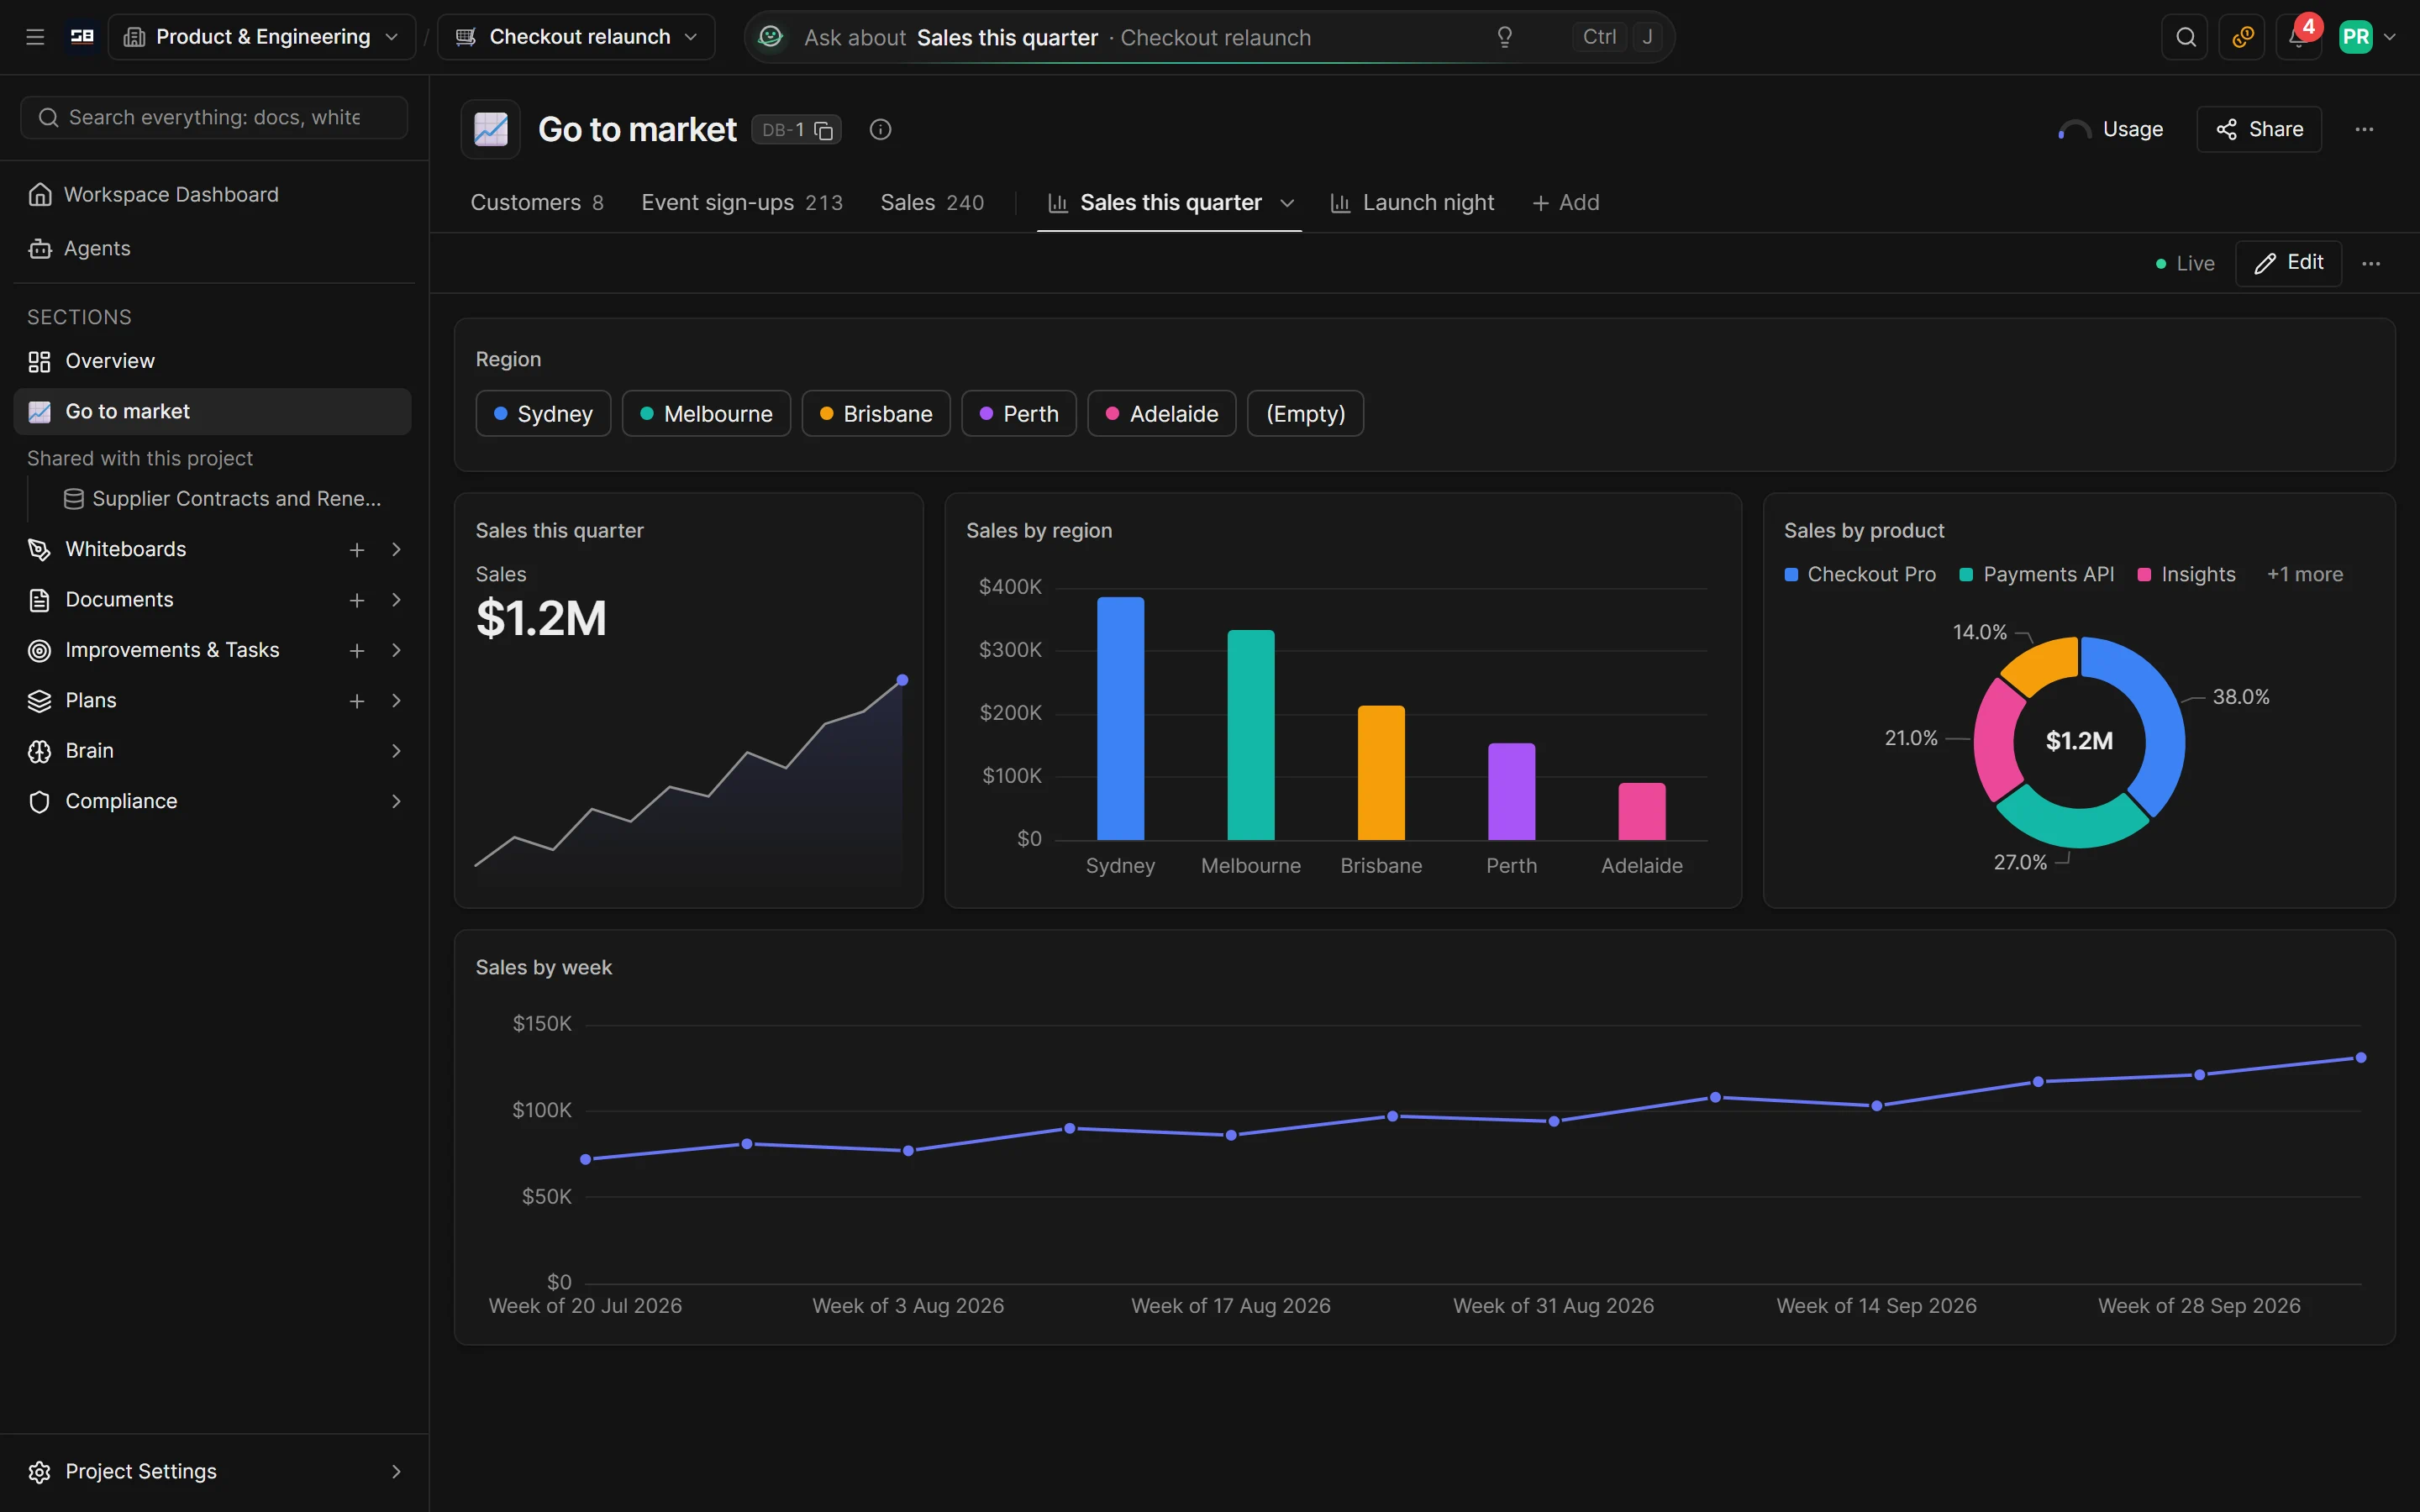Screen dimensions: 2420x1512
Task: Add a new Plans item with plus
Action: pyautogui.click(x=357, y=701)
